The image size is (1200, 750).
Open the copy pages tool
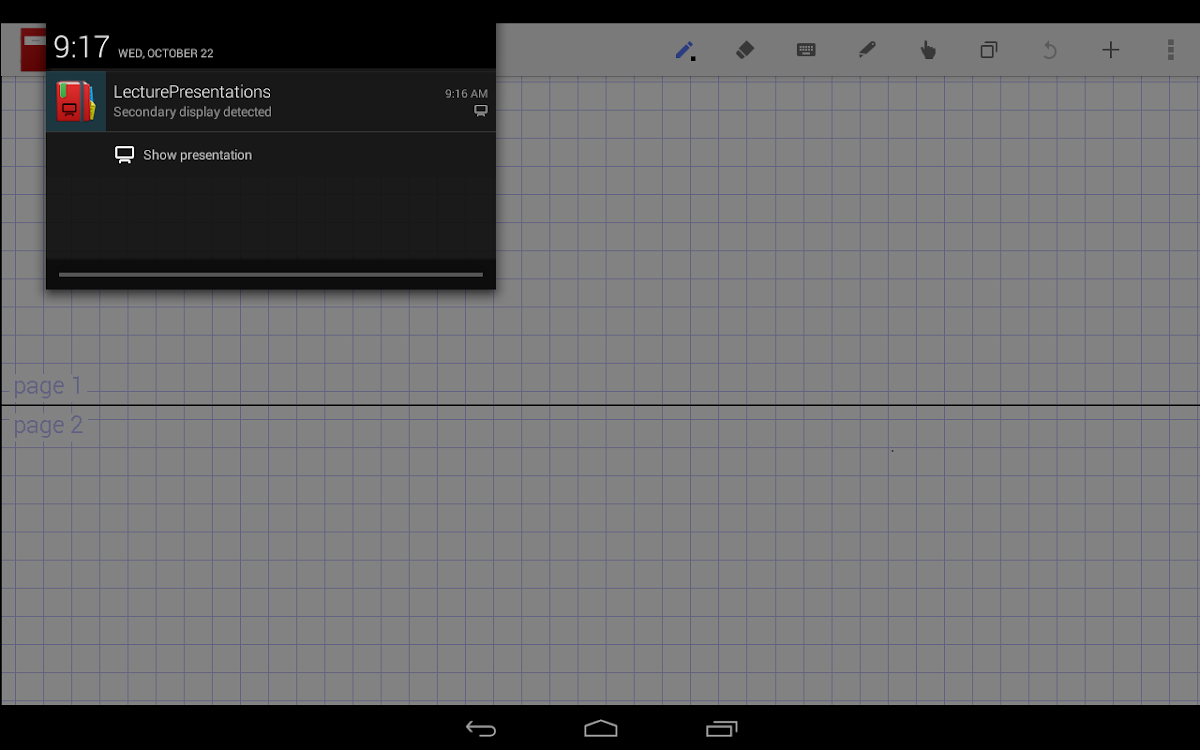point(989,50)
